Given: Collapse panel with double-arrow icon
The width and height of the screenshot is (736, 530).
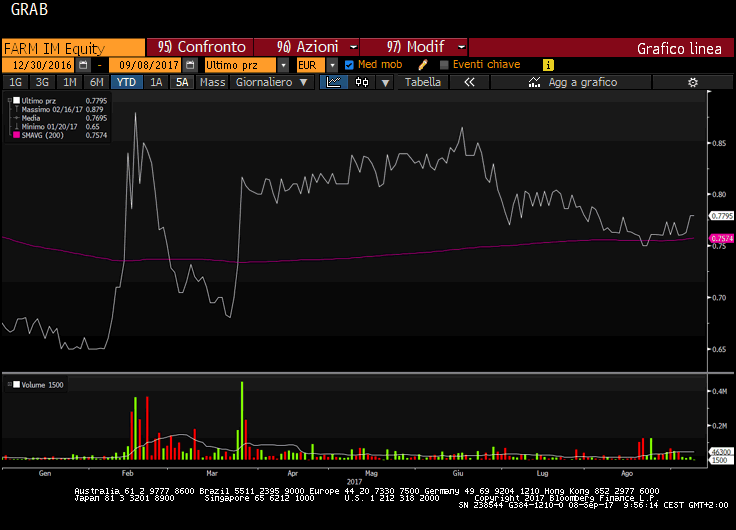Looking at the screenshot, I should click(x=468, y=82).
